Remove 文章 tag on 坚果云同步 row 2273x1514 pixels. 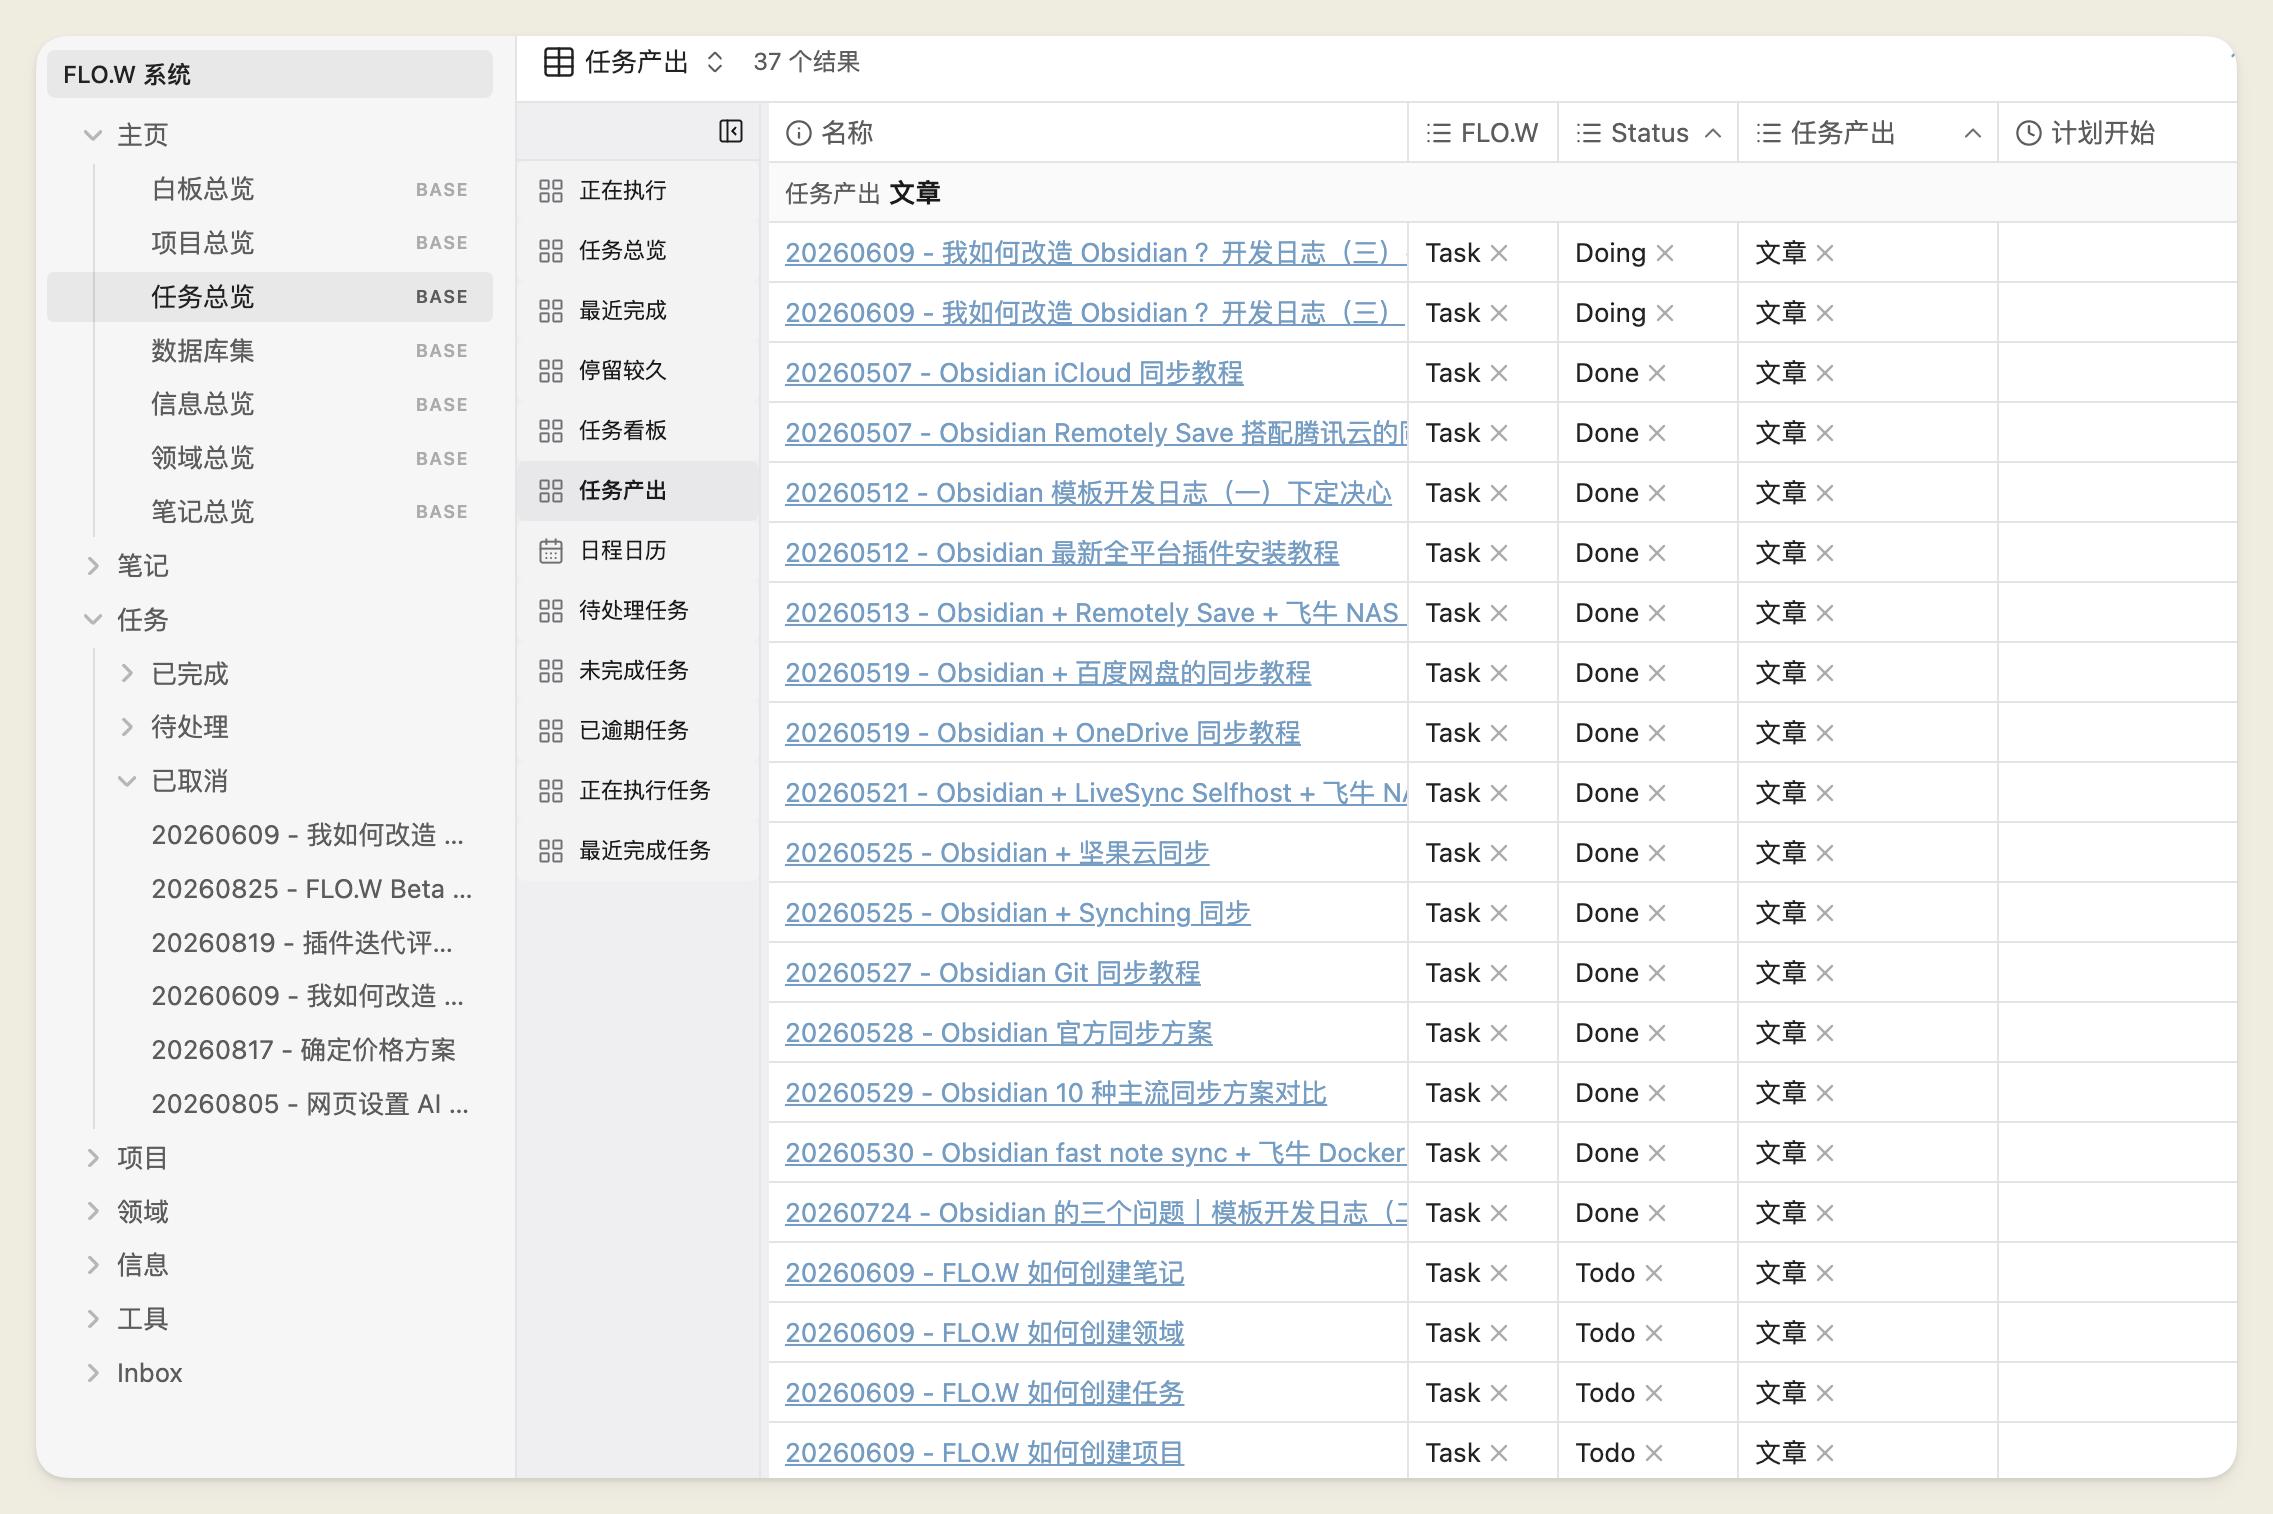click(1825, 854)
